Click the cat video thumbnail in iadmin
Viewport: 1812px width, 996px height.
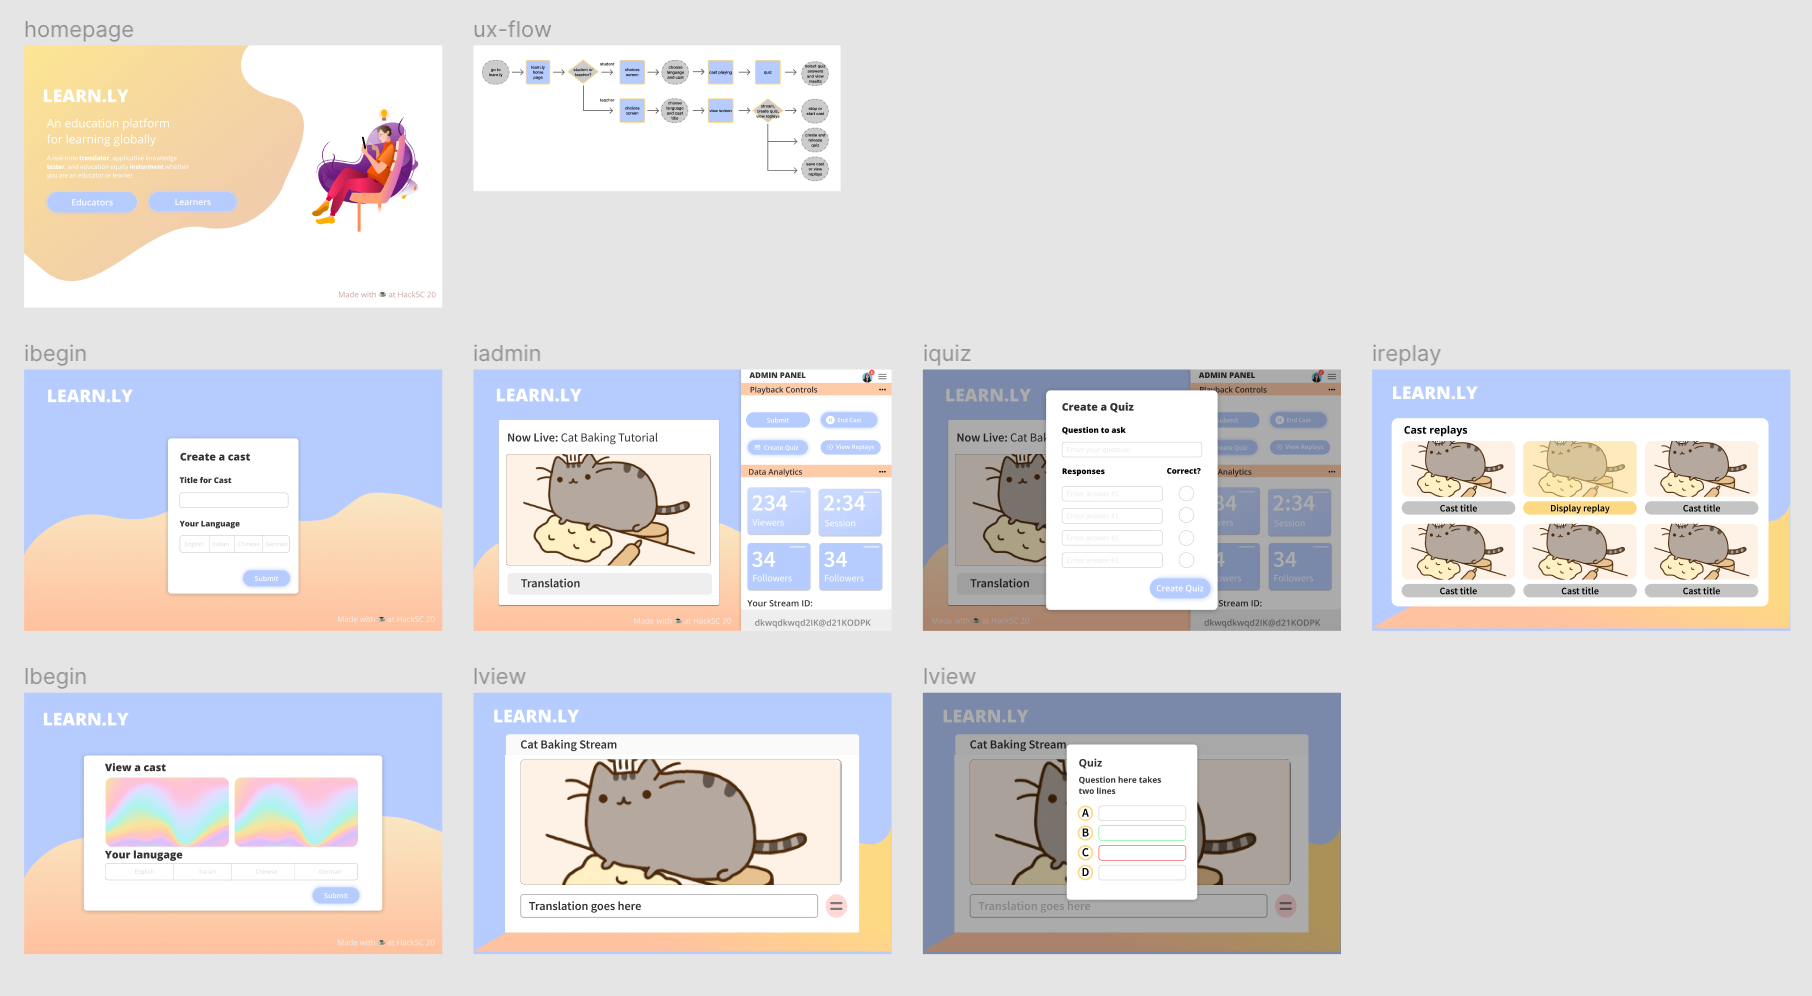pos(609,510)
